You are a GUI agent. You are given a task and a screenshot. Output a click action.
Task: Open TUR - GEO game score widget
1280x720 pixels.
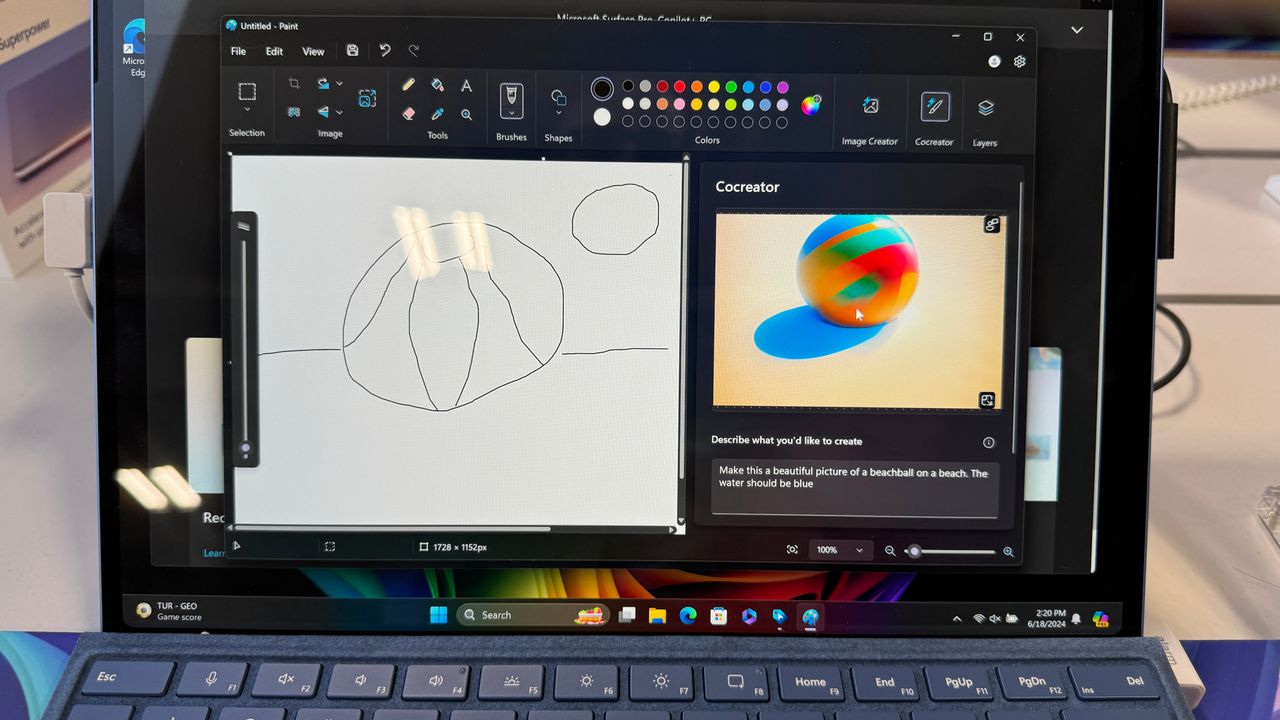click(170, 611)
